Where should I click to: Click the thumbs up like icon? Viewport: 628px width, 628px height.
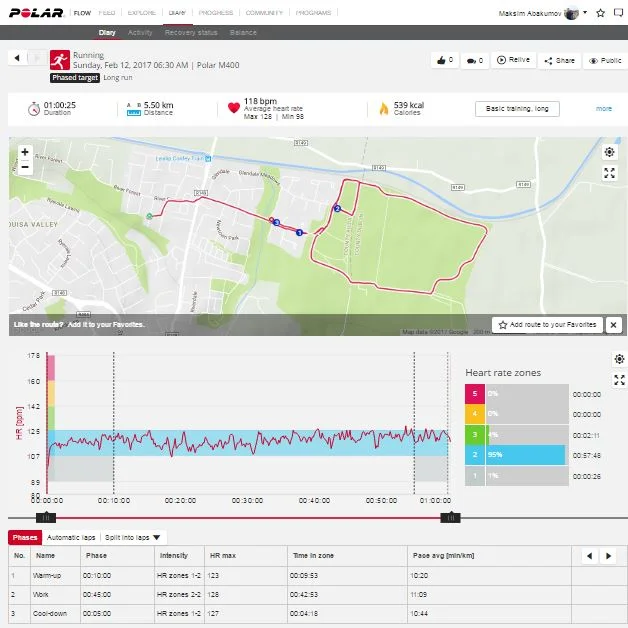click(x=443, y=60)
